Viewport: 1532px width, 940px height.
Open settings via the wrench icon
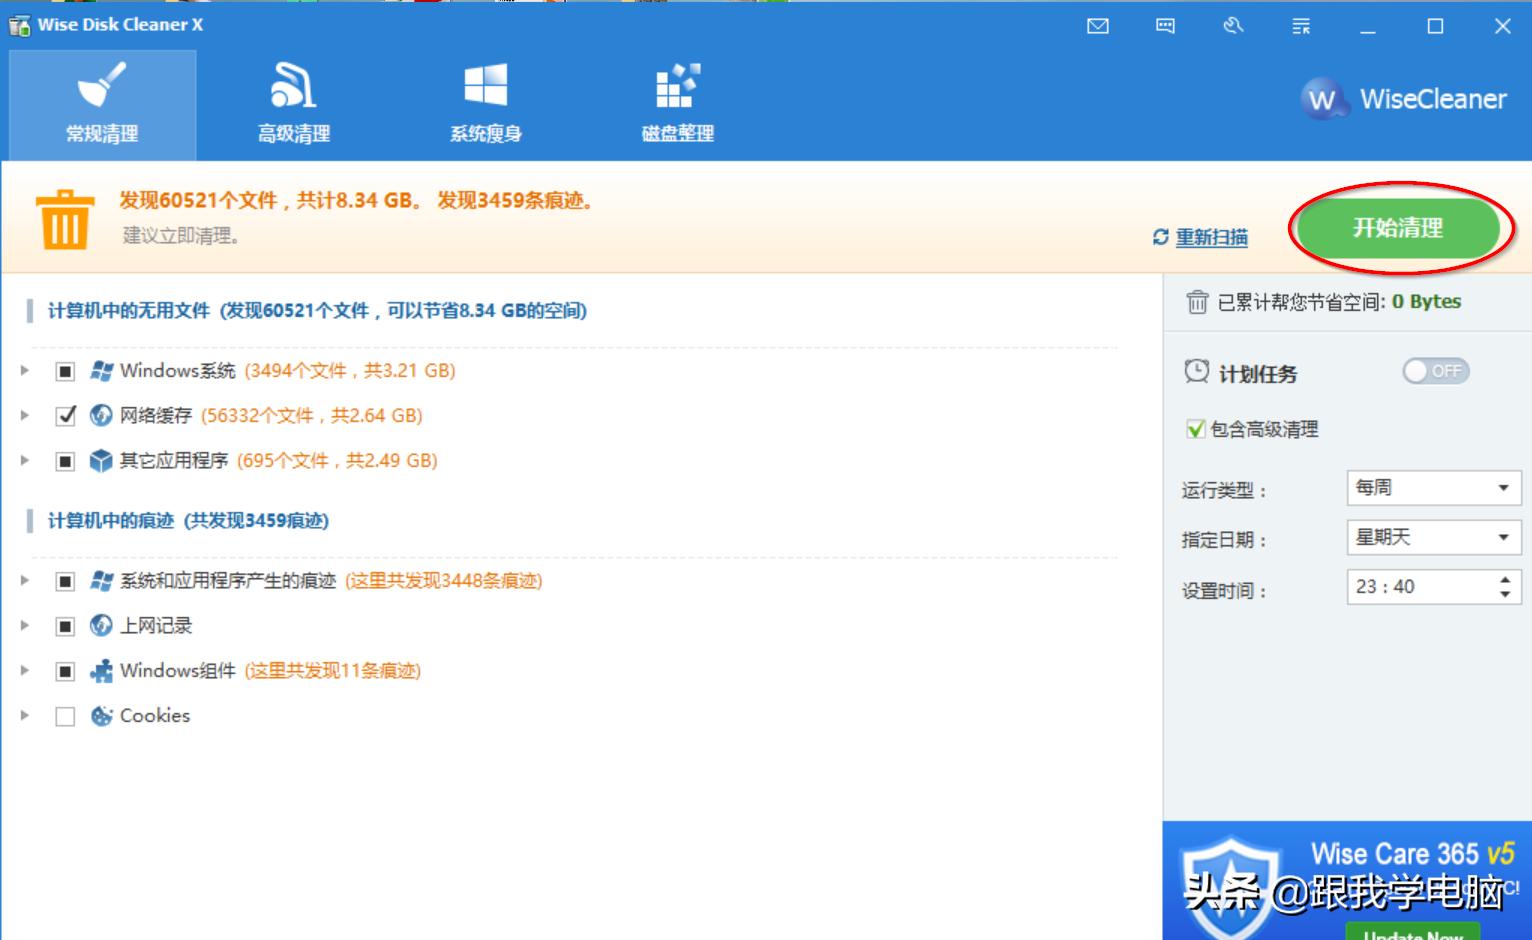pos(1233,26)
